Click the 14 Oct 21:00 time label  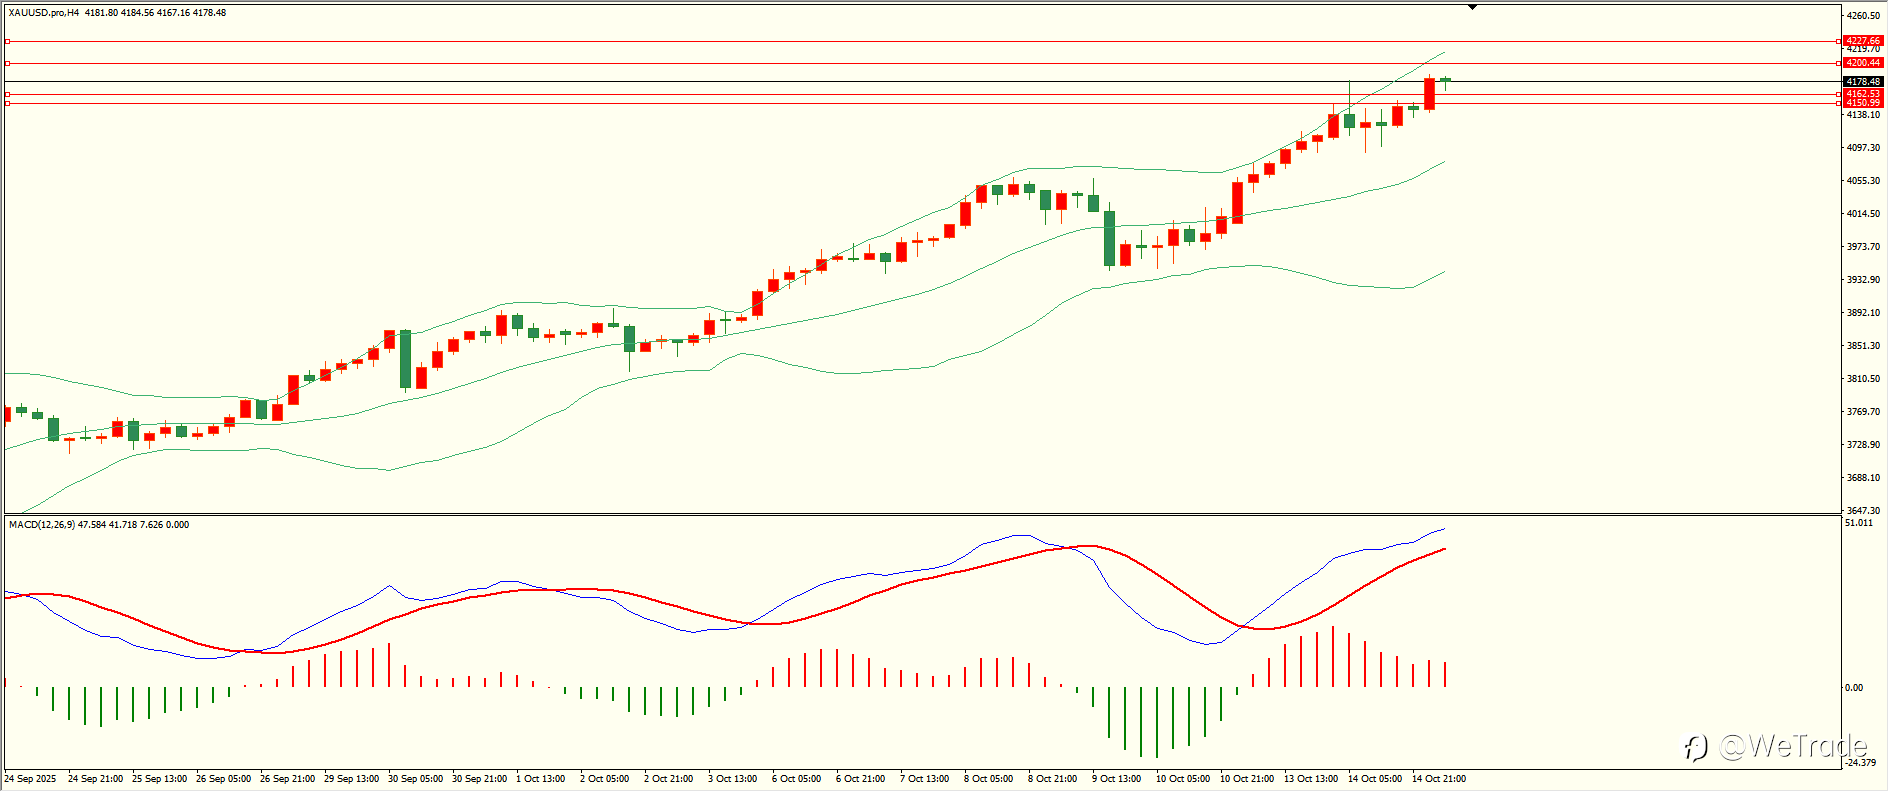1439,779
